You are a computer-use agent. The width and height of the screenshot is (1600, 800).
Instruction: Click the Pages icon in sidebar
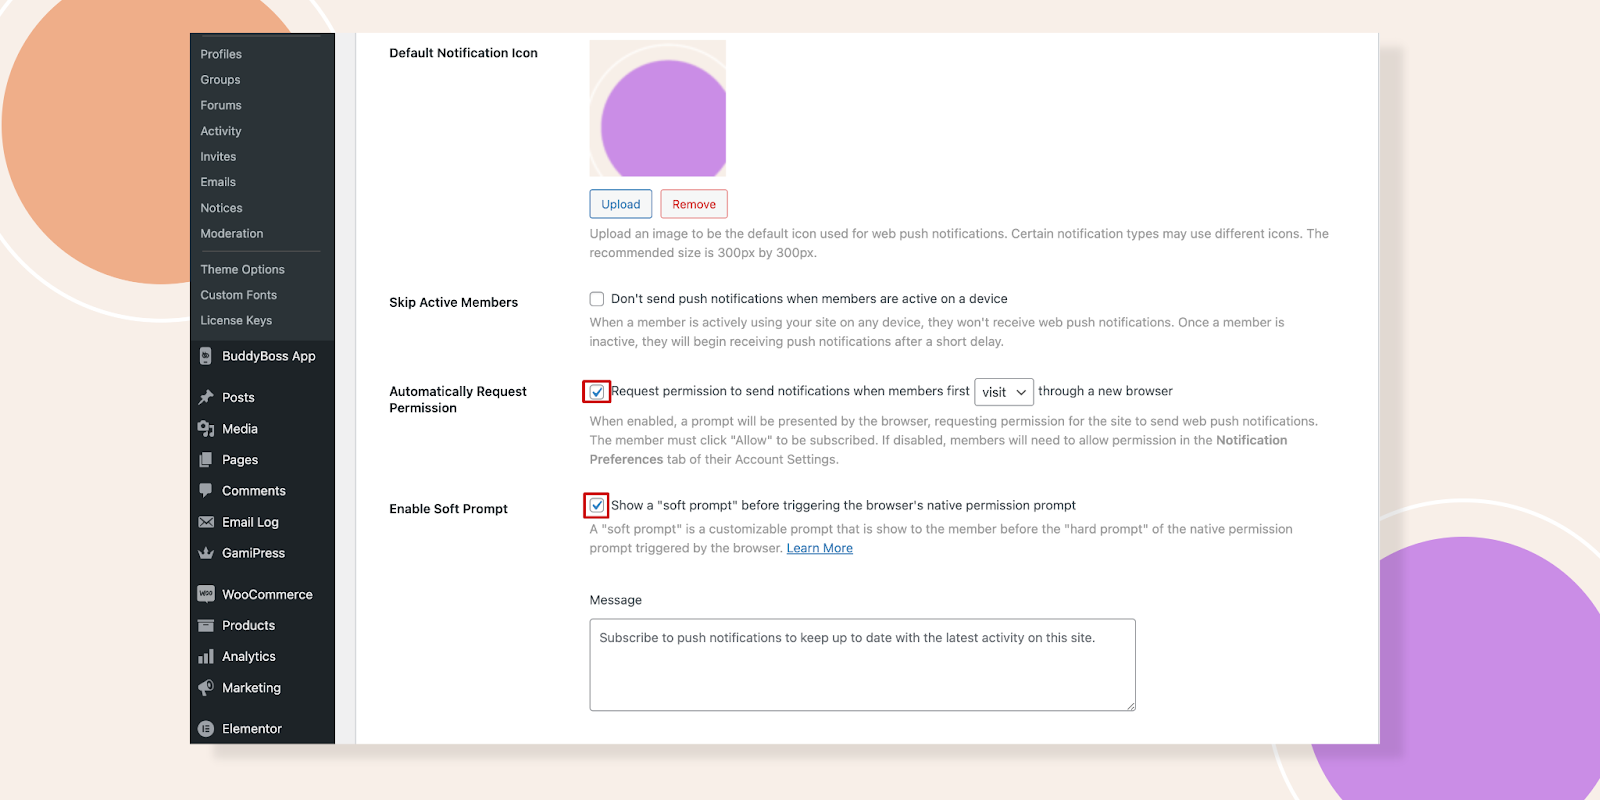(206, 460)
